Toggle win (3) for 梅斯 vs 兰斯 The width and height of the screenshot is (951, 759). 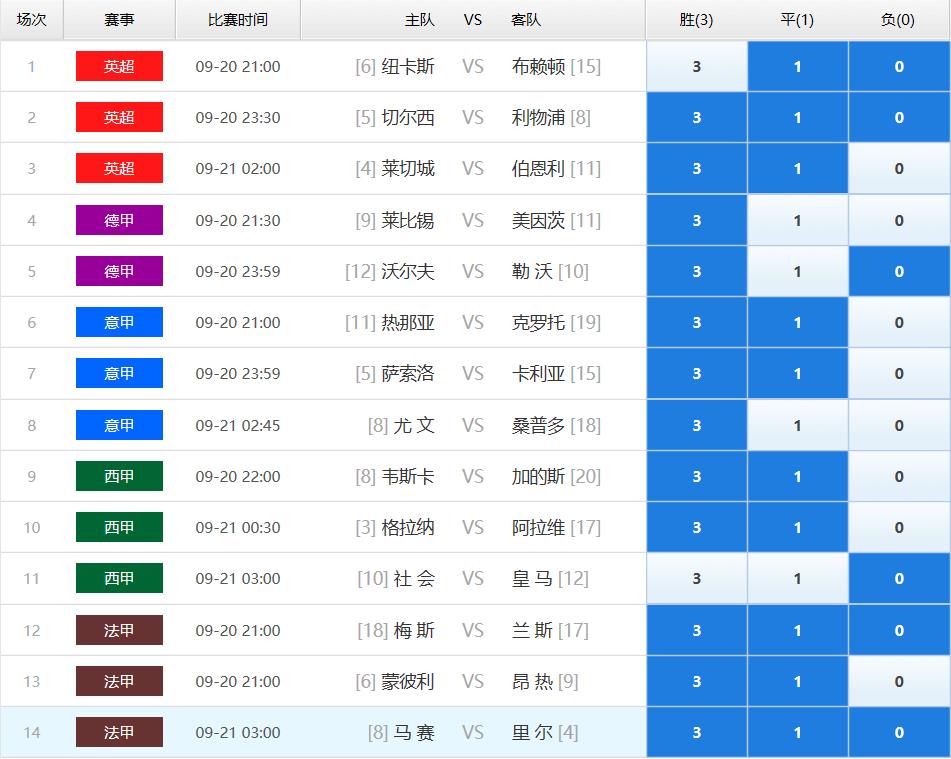[696, 630]
